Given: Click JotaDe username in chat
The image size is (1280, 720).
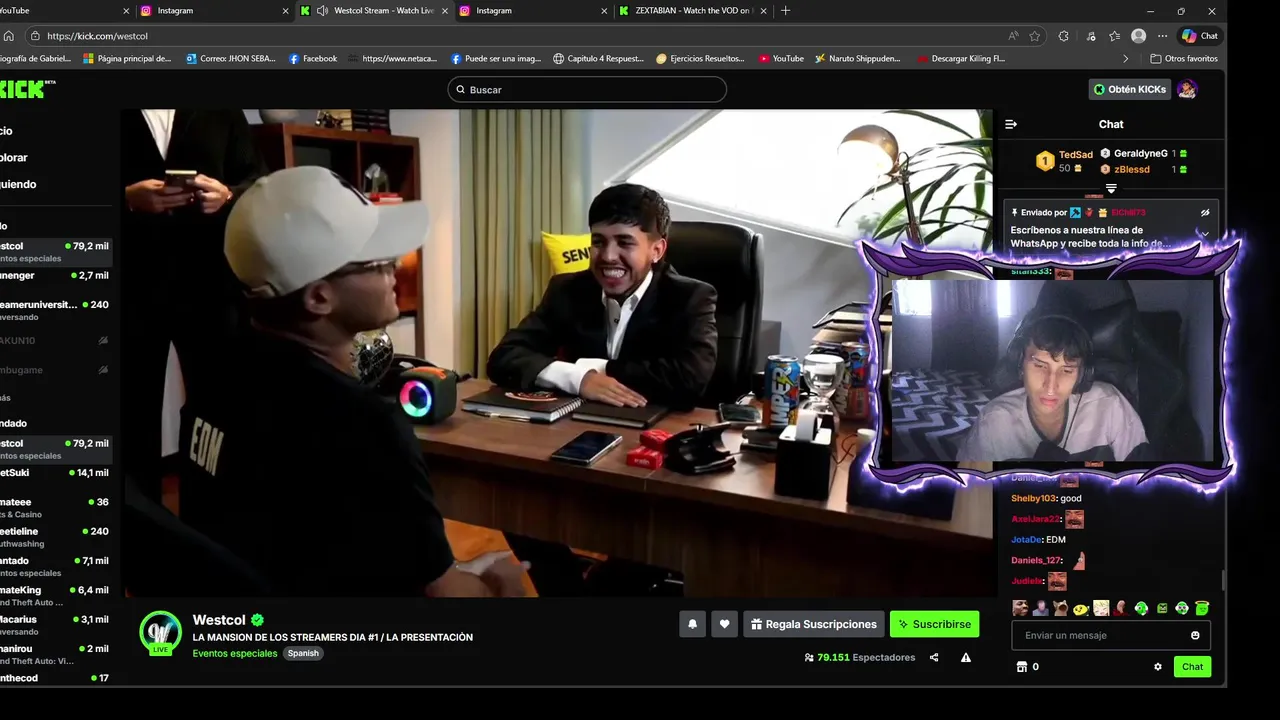Looking at the screenshot, I should tap(1025, 540).
